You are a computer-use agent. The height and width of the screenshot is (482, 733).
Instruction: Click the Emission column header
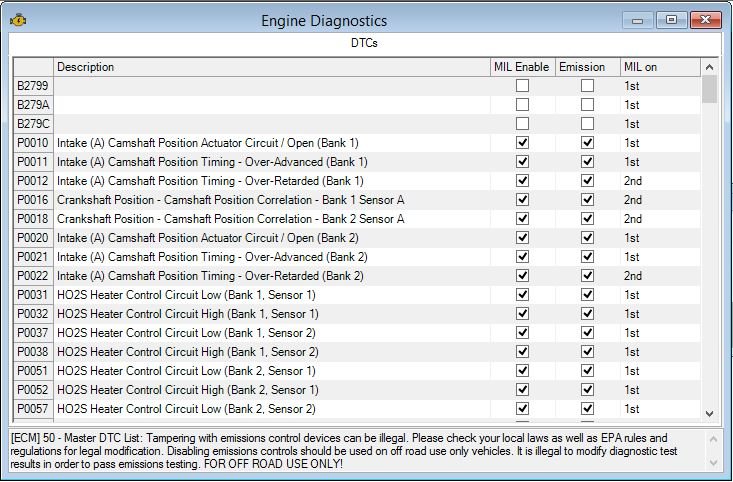[x=588, y=67]
